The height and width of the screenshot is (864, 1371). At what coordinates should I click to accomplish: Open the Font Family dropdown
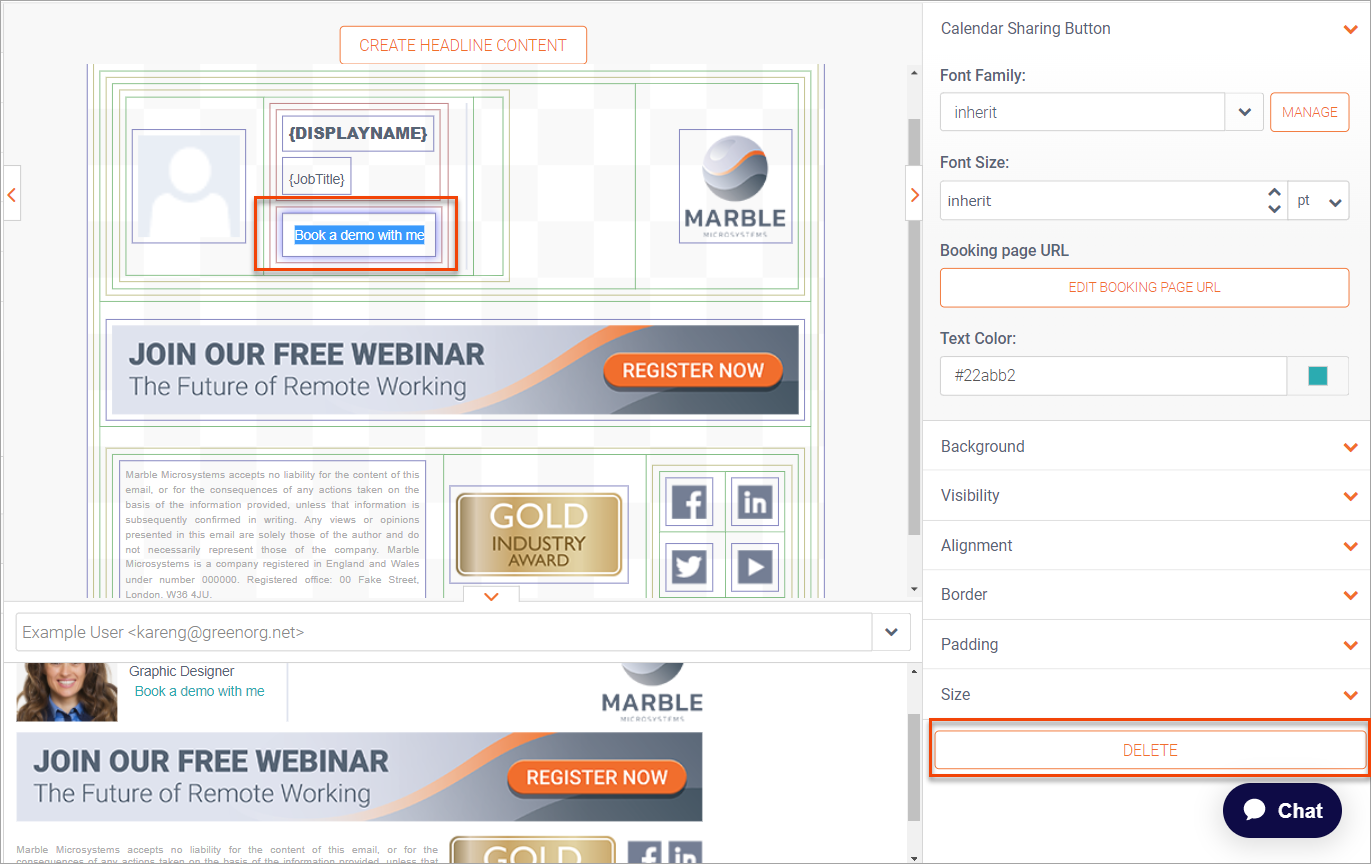[x=1244, y=112]
